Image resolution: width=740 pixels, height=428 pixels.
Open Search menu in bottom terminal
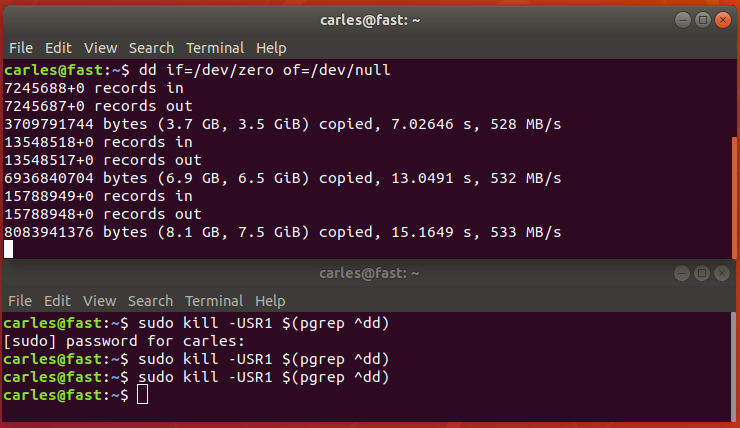[x=151, y=301]
